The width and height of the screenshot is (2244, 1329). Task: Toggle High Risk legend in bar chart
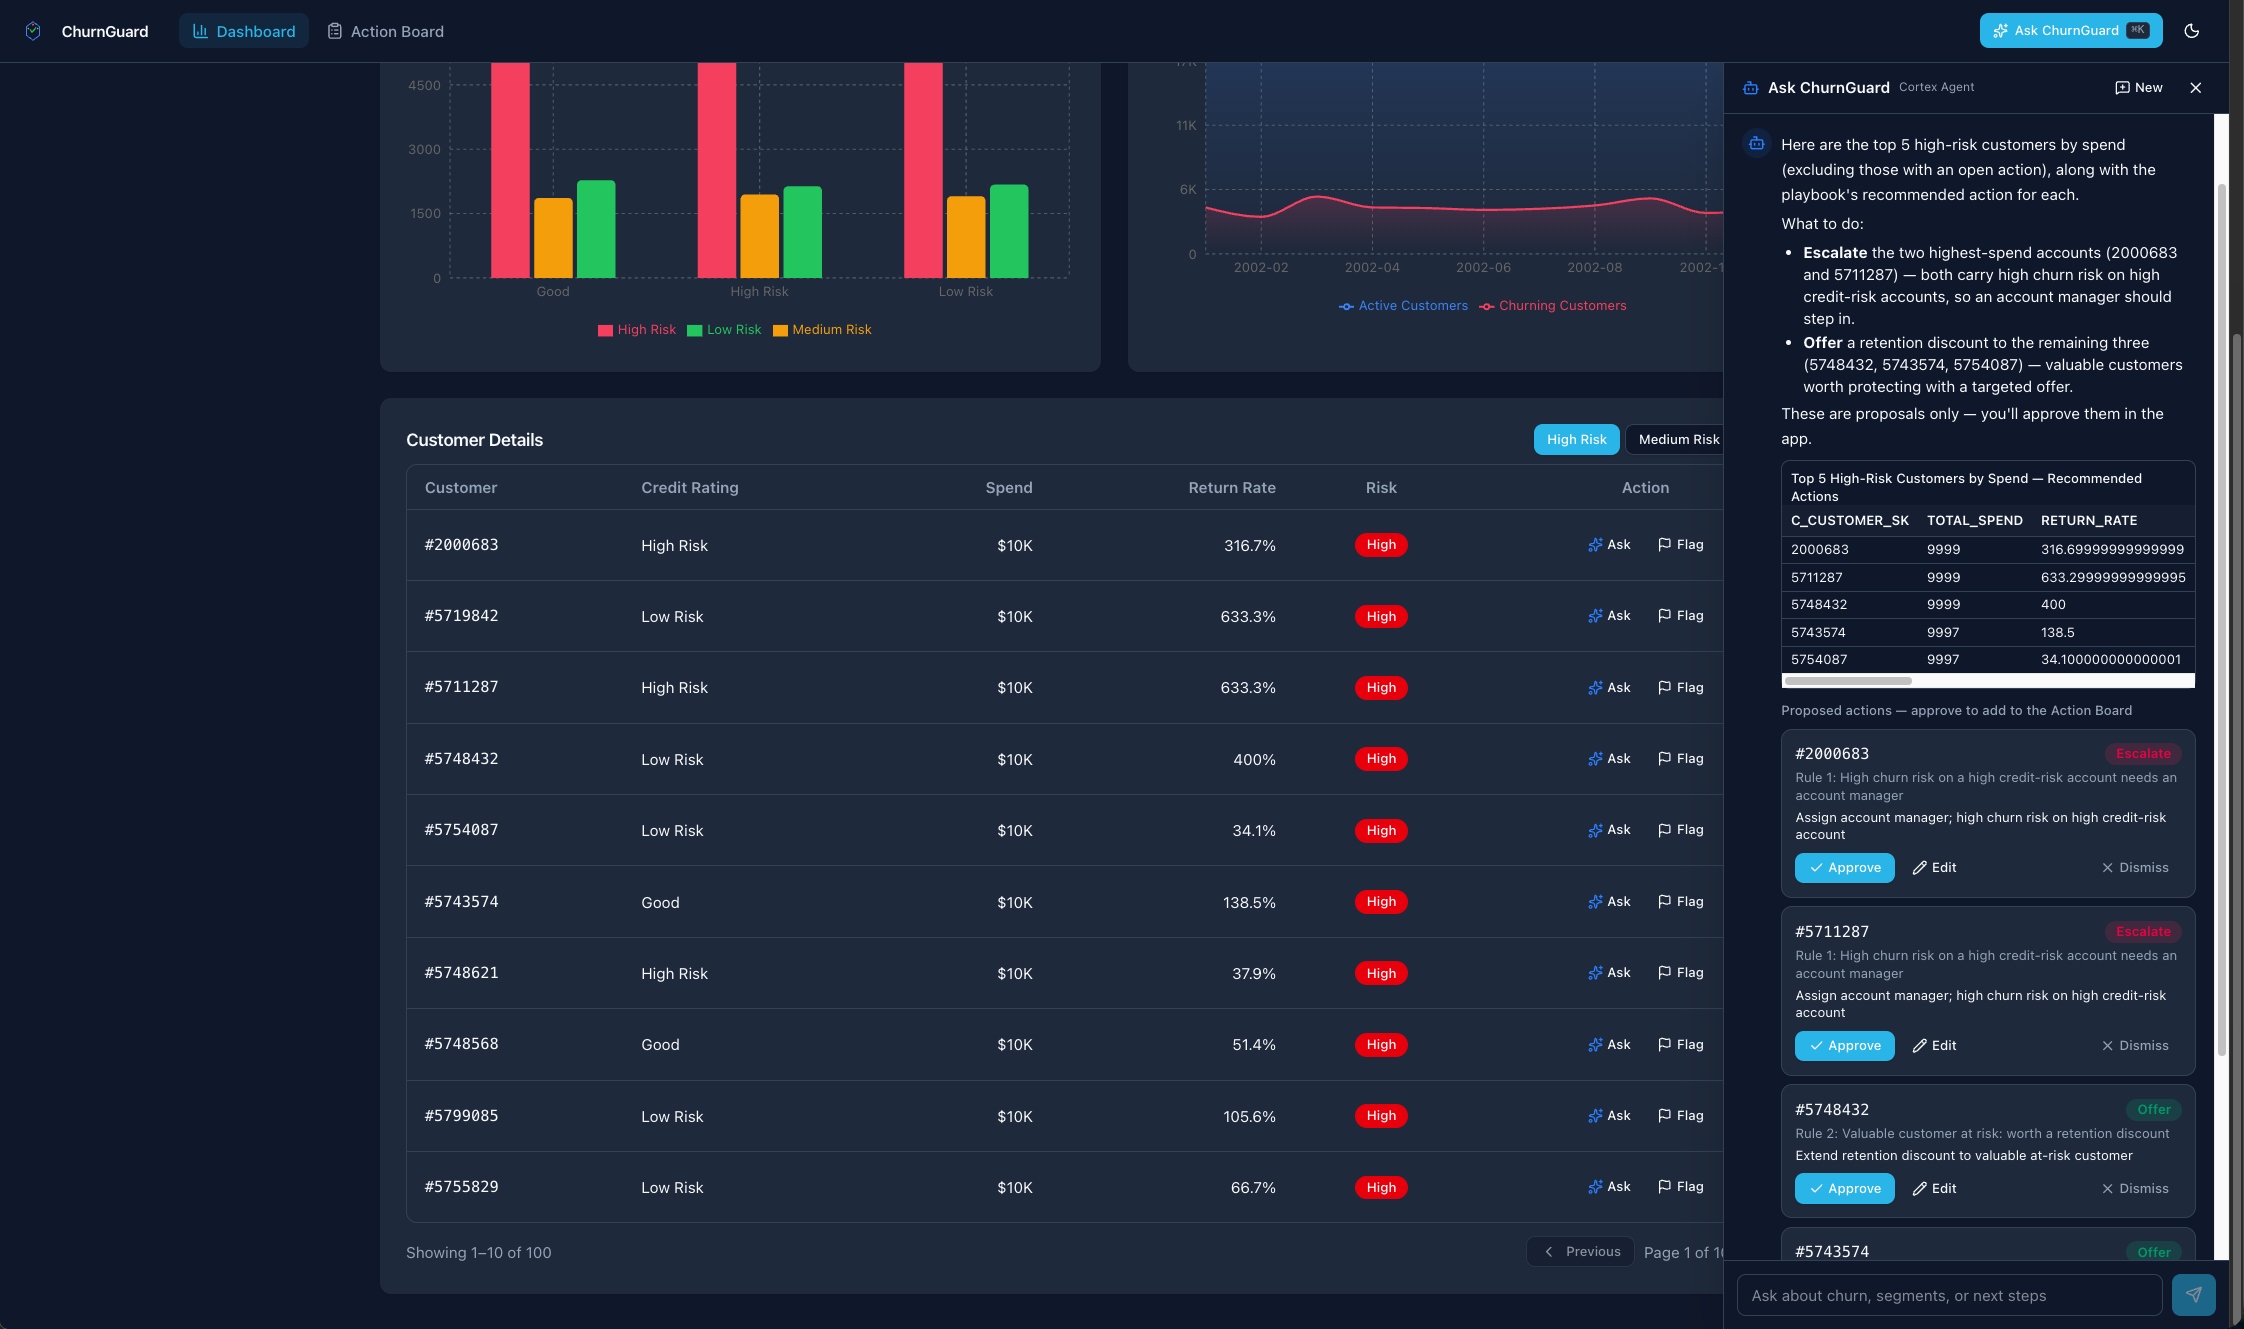[636, 330]
